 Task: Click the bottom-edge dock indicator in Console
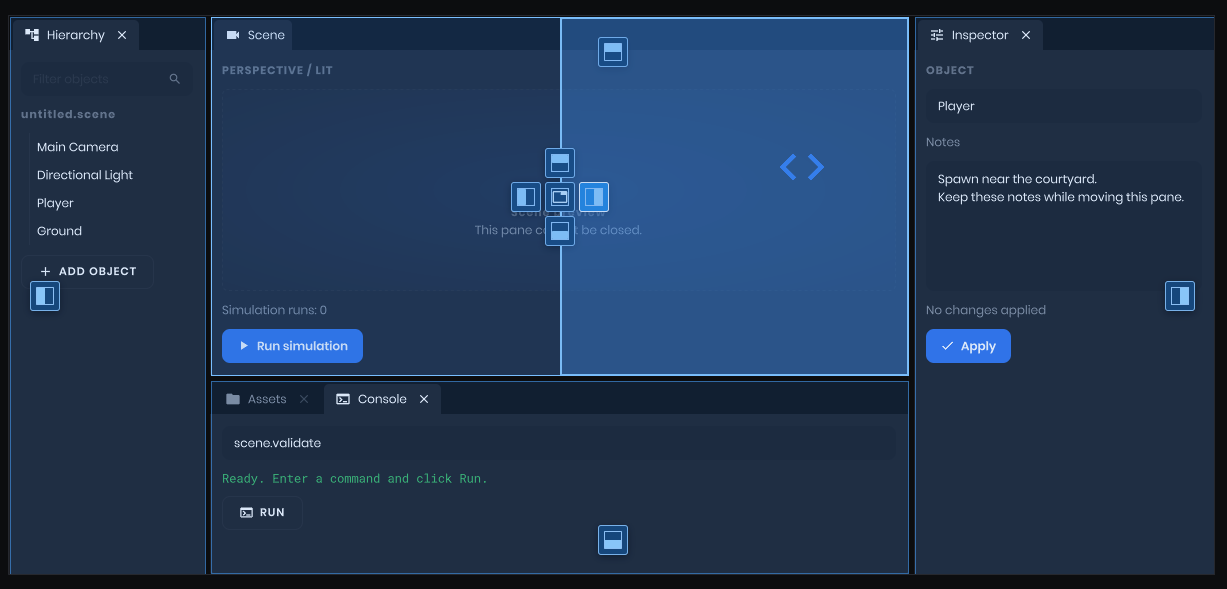click(x=613, y=541)
